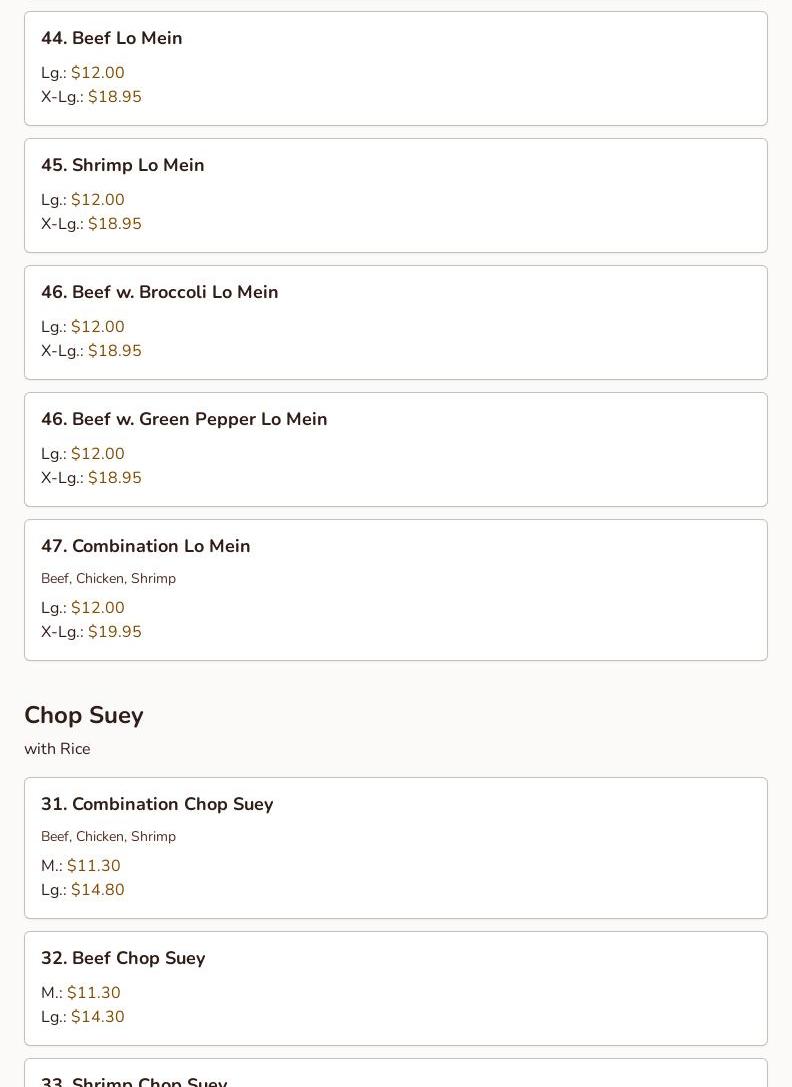Select 45. Shrimp Lo Mein card

395,195
